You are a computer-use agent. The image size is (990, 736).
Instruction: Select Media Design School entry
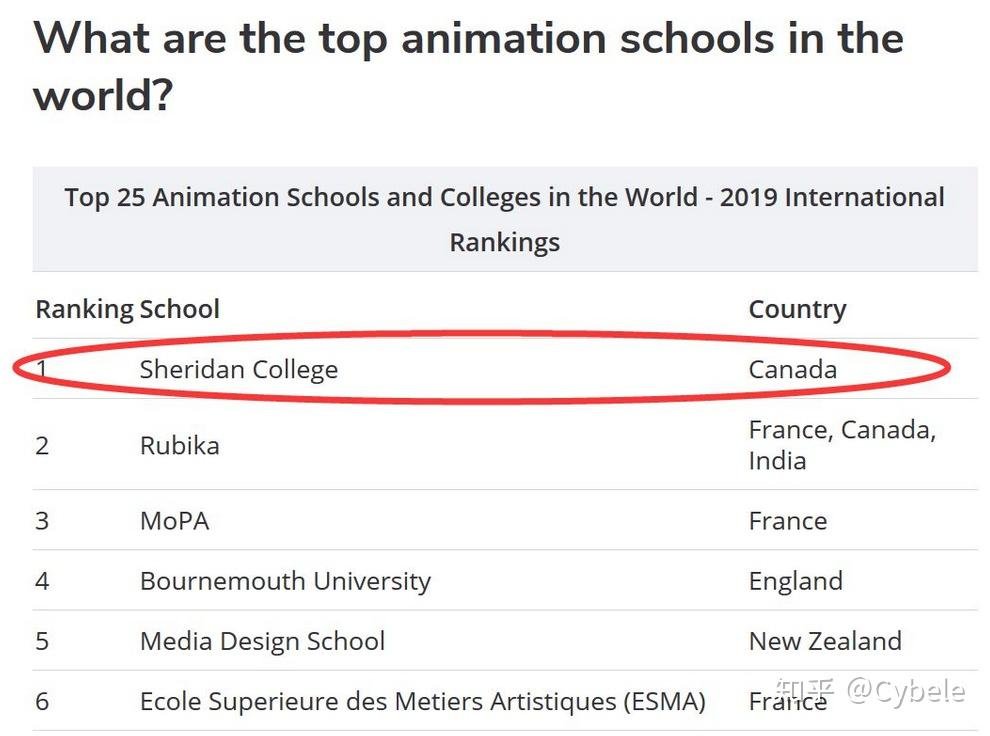tap(262, 641)
